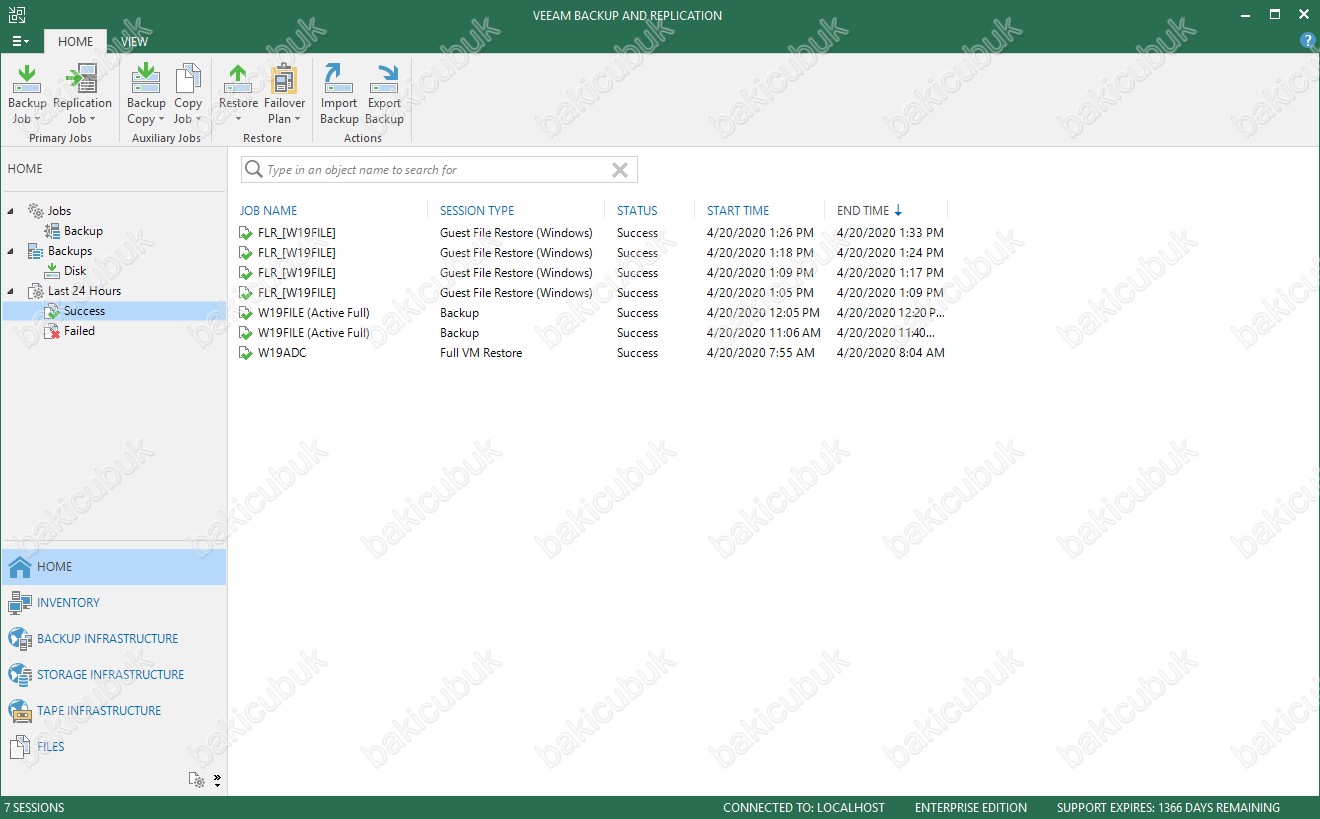Viewport: 1320px width, 819px height.
Task: Select the Backup item under Jobs
Action: point(83,231)
